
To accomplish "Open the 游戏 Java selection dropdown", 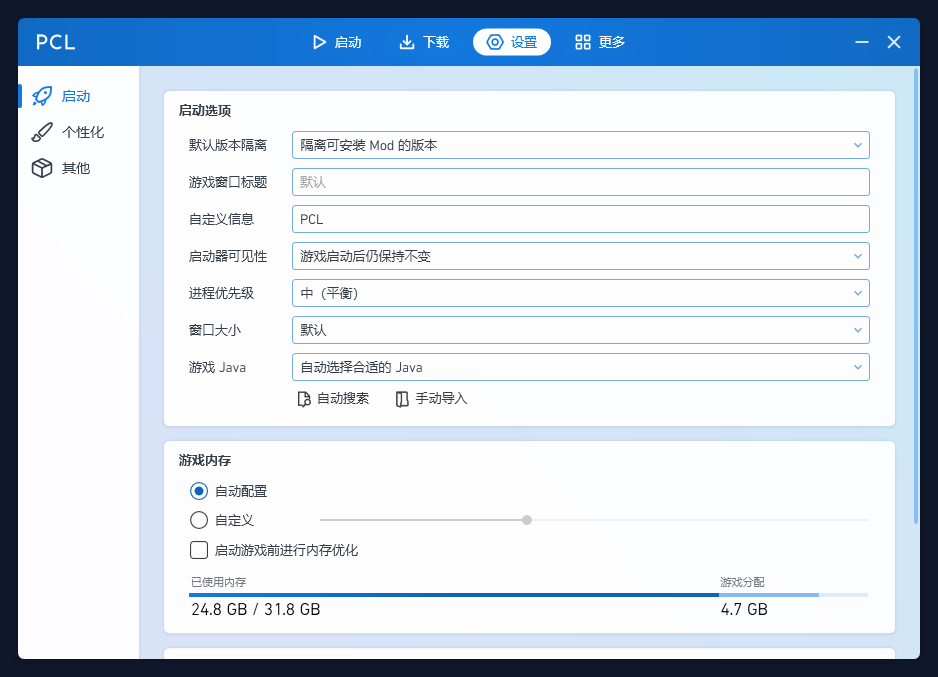I will [x=580, y=367].
